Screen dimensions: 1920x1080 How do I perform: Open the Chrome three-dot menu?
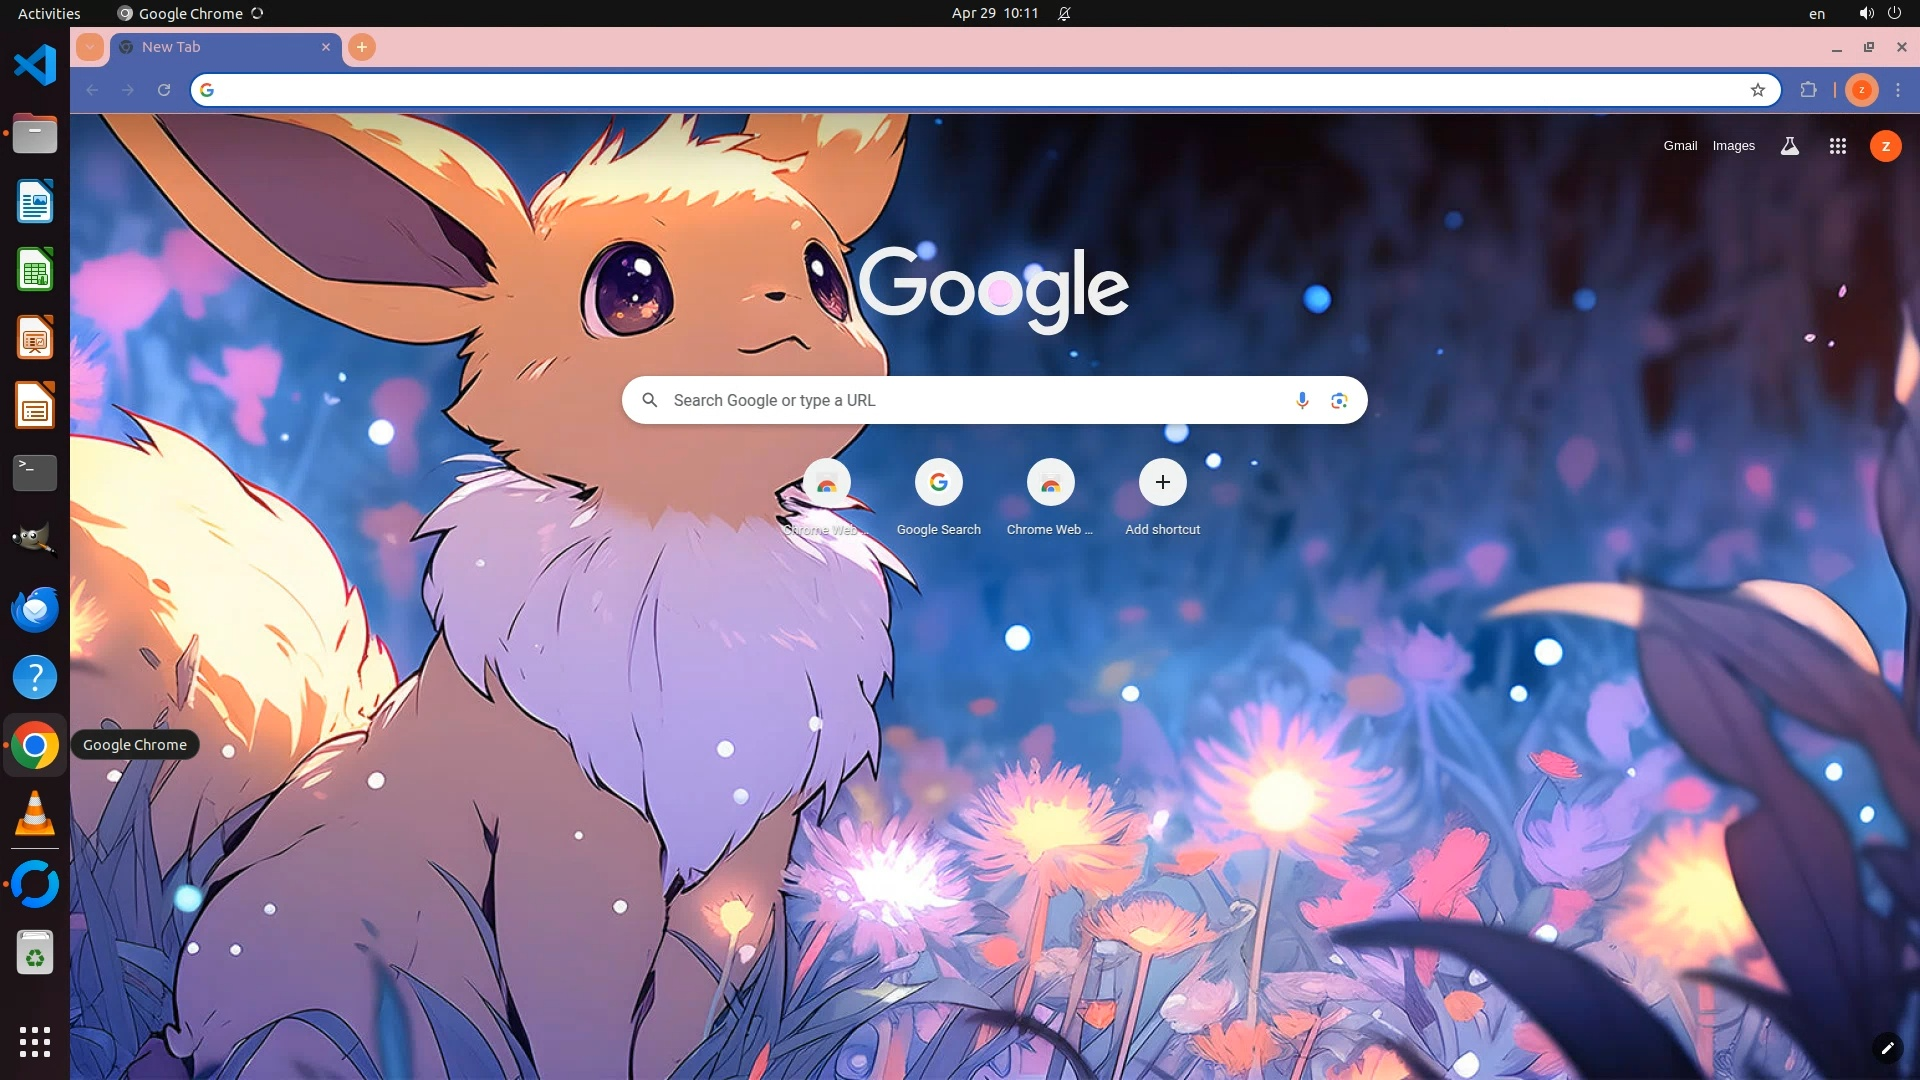(1898, 90)
